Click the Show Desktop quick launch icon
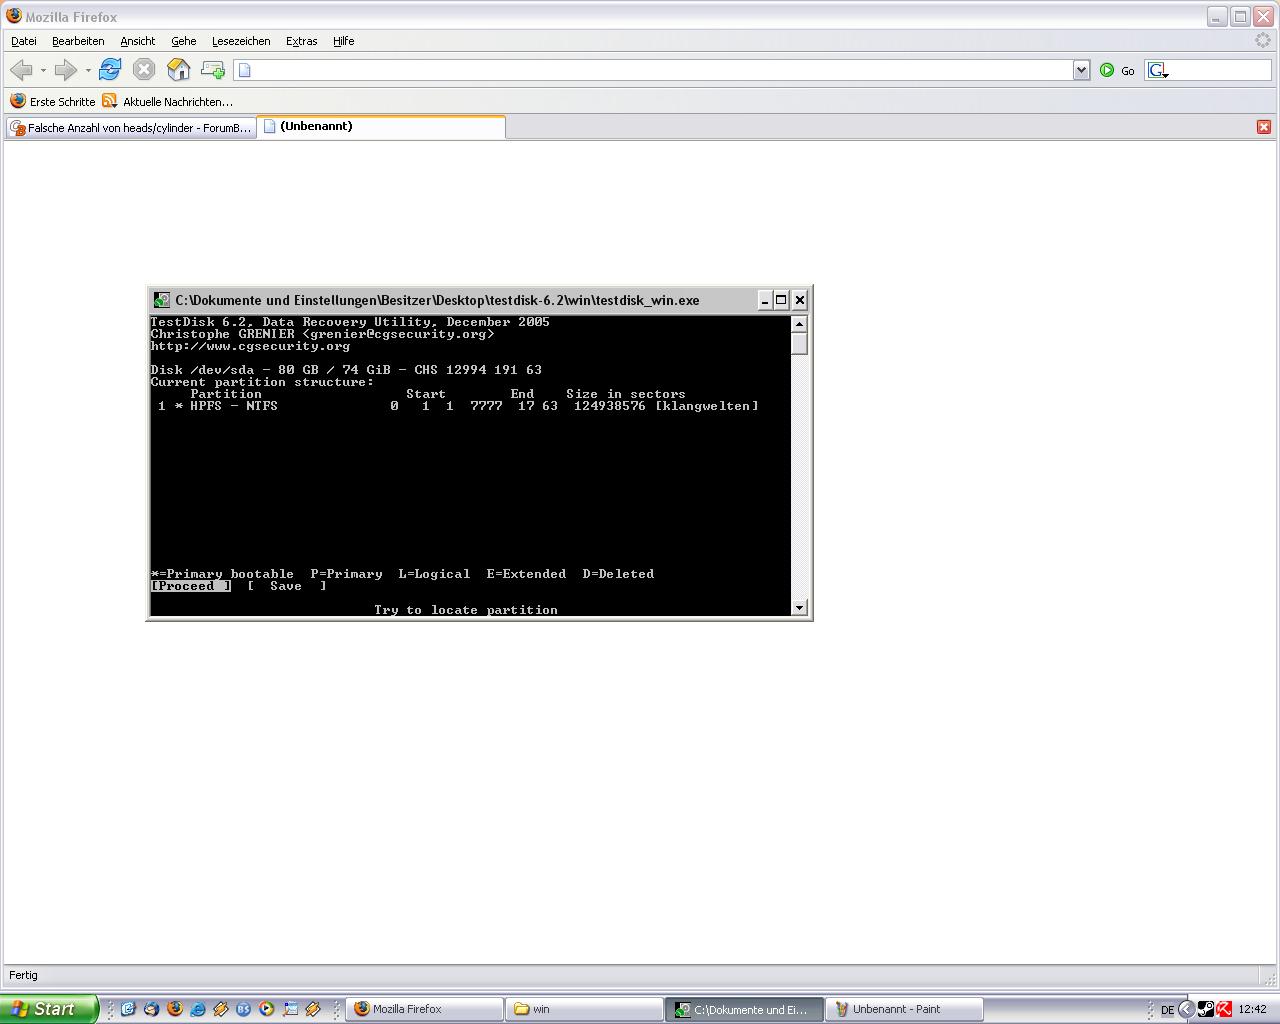This screenshot has width=1280, height=1024. (x=128, y=1009)
